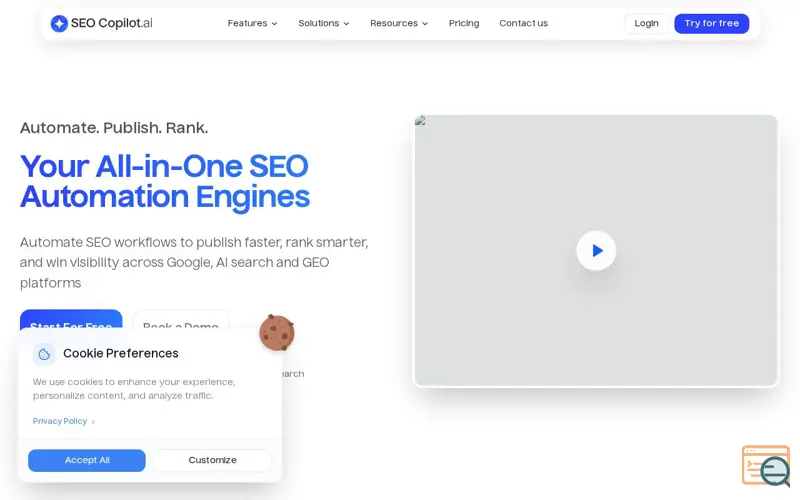Viewport: 800px width, 500px height.
Task: Click the Cookie Preferences header icon
Action: click(44, 354)
